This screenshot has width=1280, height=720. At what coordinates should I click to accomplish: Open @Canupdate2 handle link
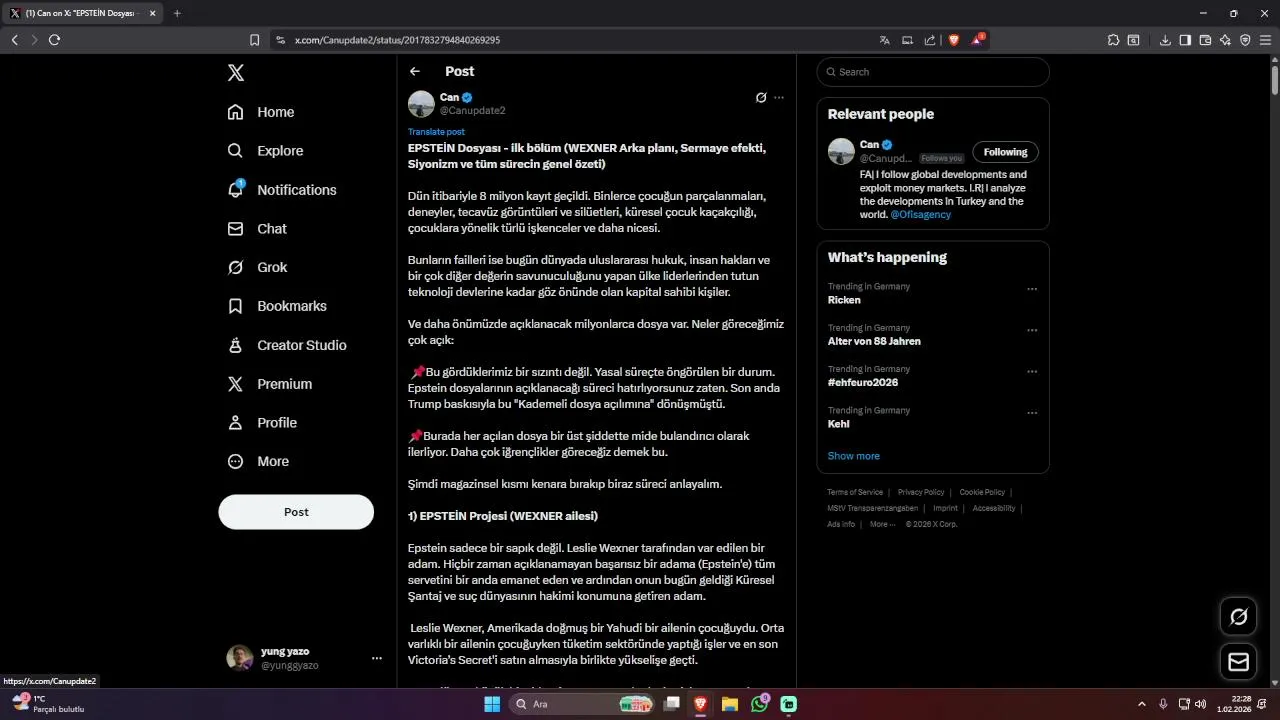point(473,110)
